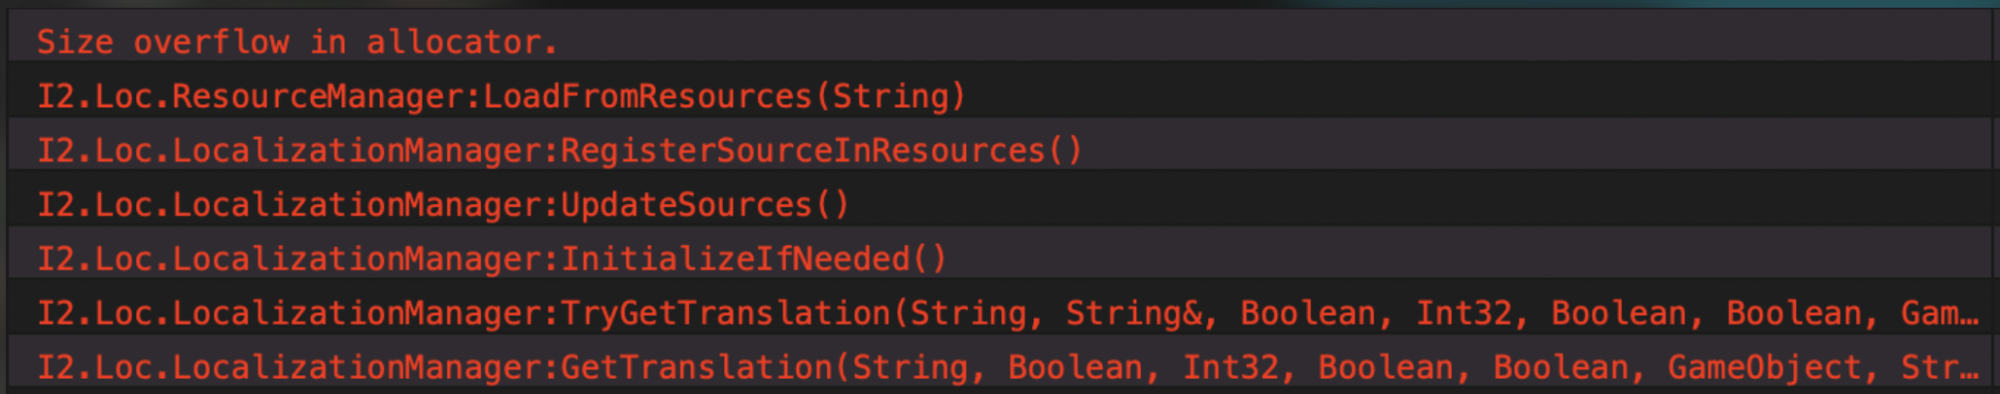The height and width of the screenshot is (394, 2000).
Task: Click the truncated 'Str…' at the line end
Action: coord(1940,367)
